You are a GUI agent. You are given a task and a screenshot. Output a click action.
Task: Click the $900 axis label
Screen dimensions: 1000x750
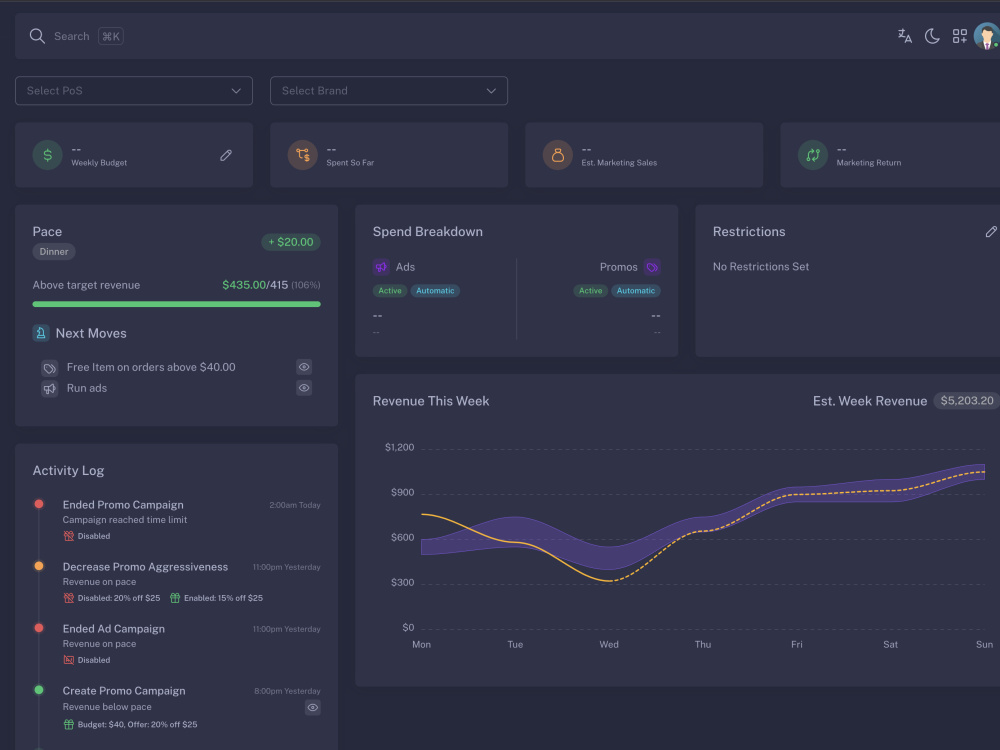pyautogui.click(x=402, y=492)
